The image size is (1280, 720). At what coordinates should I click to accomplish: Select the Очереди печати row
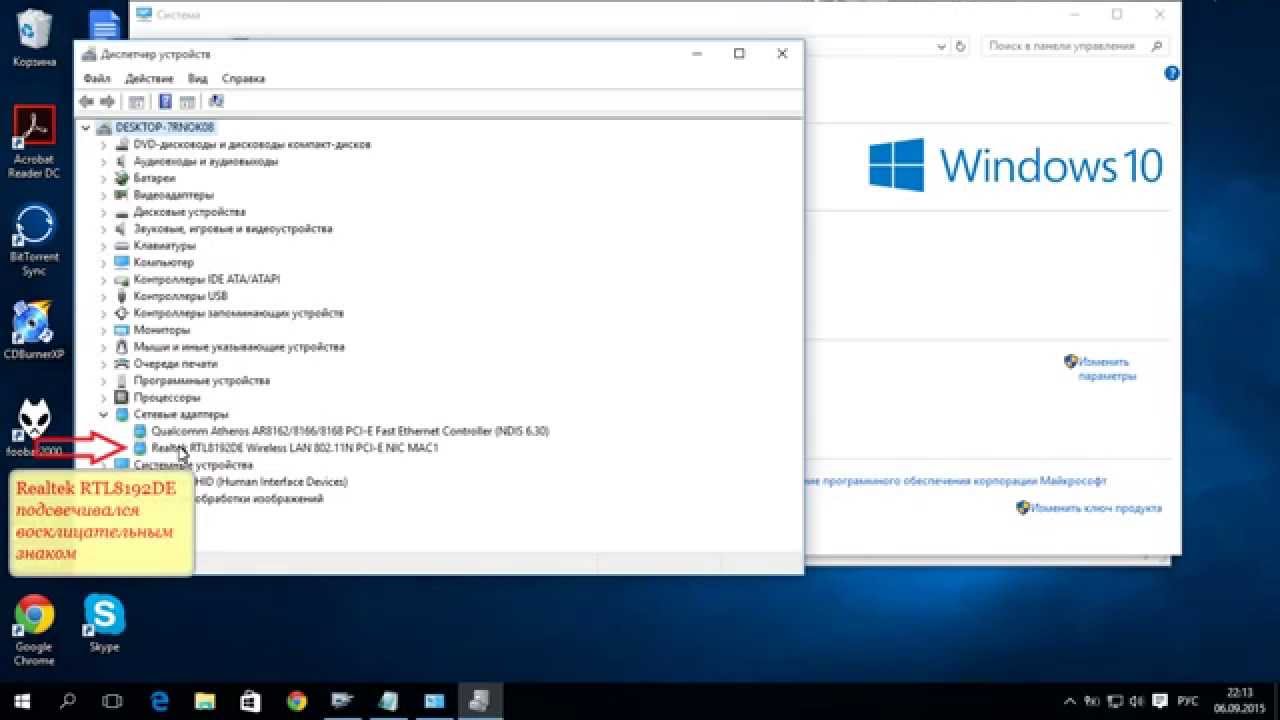click(175, 364)
